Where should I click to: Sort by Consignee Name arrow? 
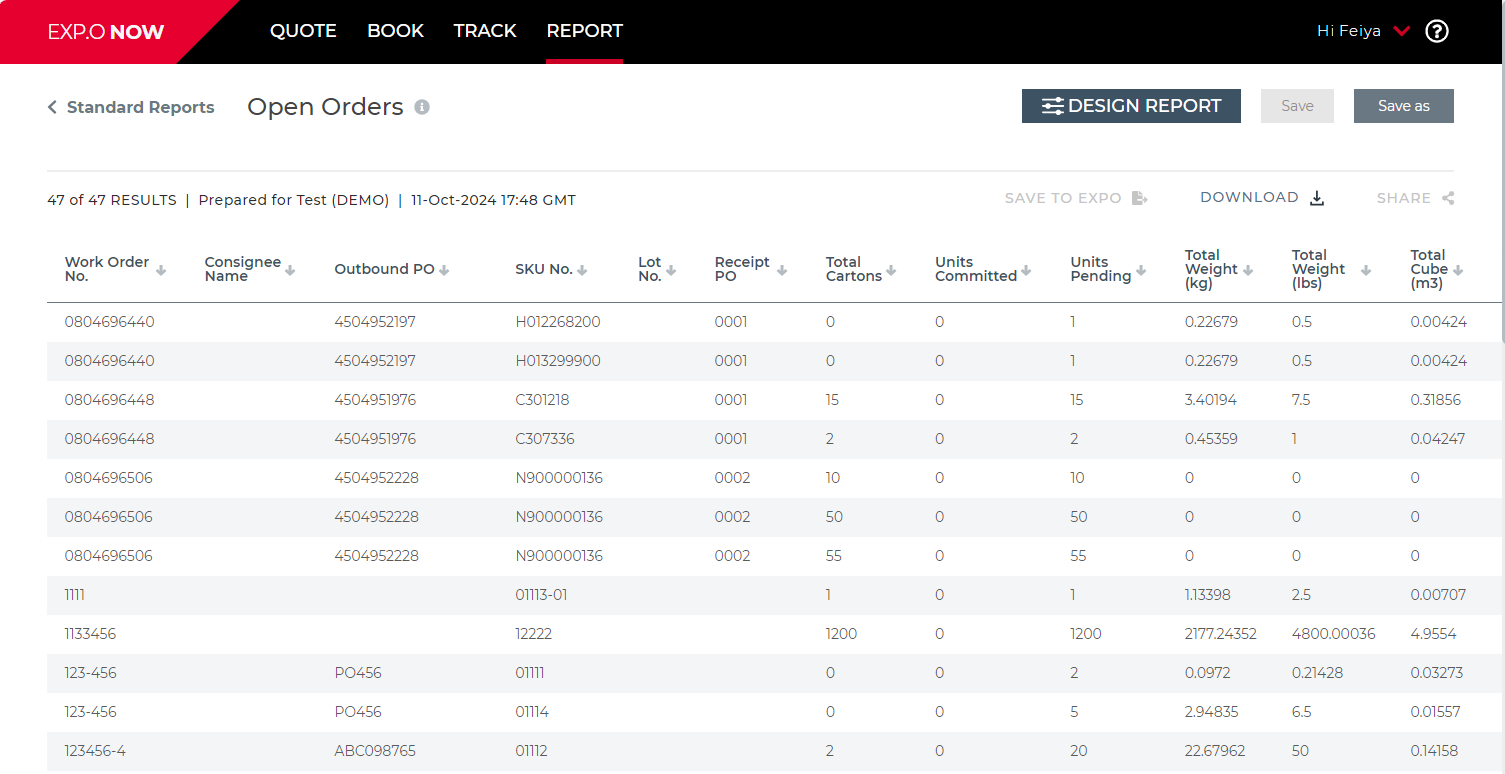290,270
